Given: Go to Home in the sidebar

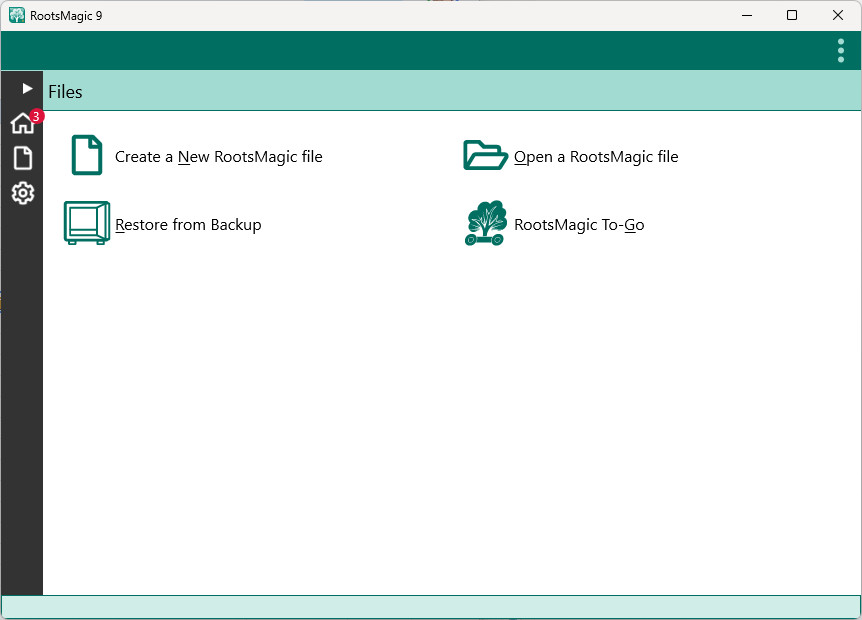Looking at the screenshot, I should 21,124.
